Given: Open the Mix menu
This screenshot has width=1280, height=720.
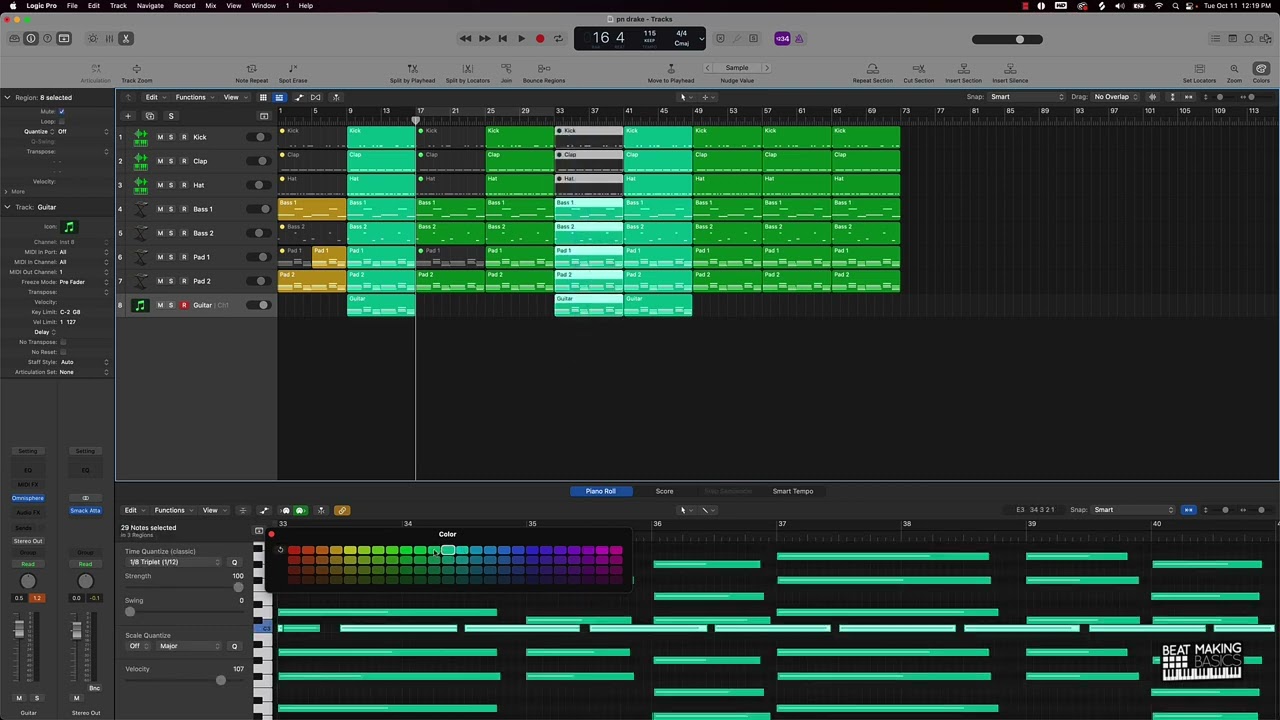Looking at the screenshot, I should [x=211, y=6].
